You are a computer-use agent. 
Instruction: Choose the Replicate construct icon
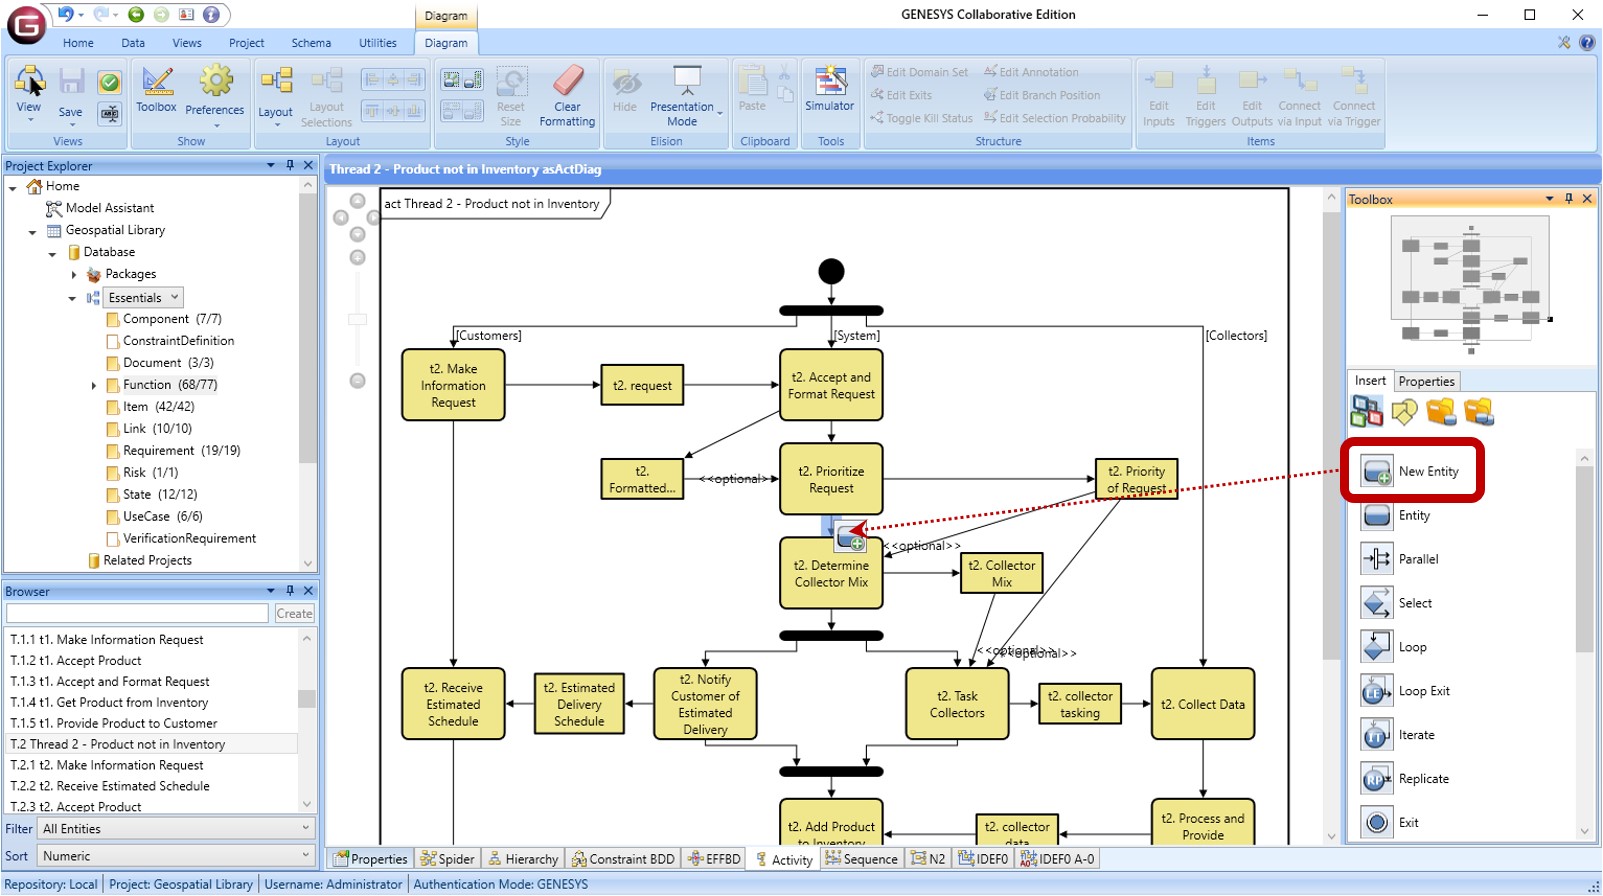[x=1377, y=779]
